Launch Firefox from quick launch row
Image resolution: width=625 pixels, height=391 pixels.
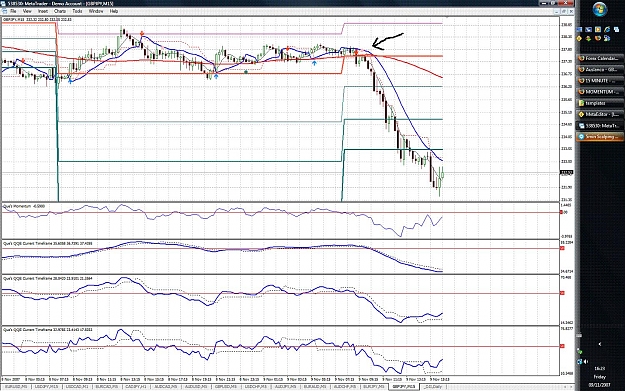pos(598,39)
